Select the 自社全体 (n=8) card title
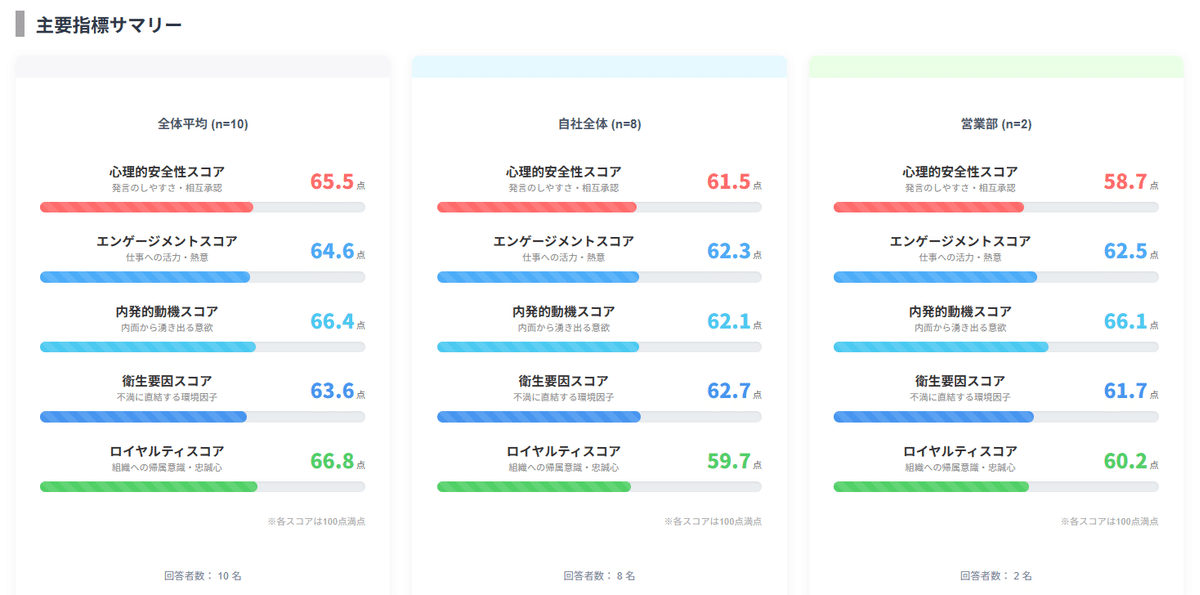 599,124
